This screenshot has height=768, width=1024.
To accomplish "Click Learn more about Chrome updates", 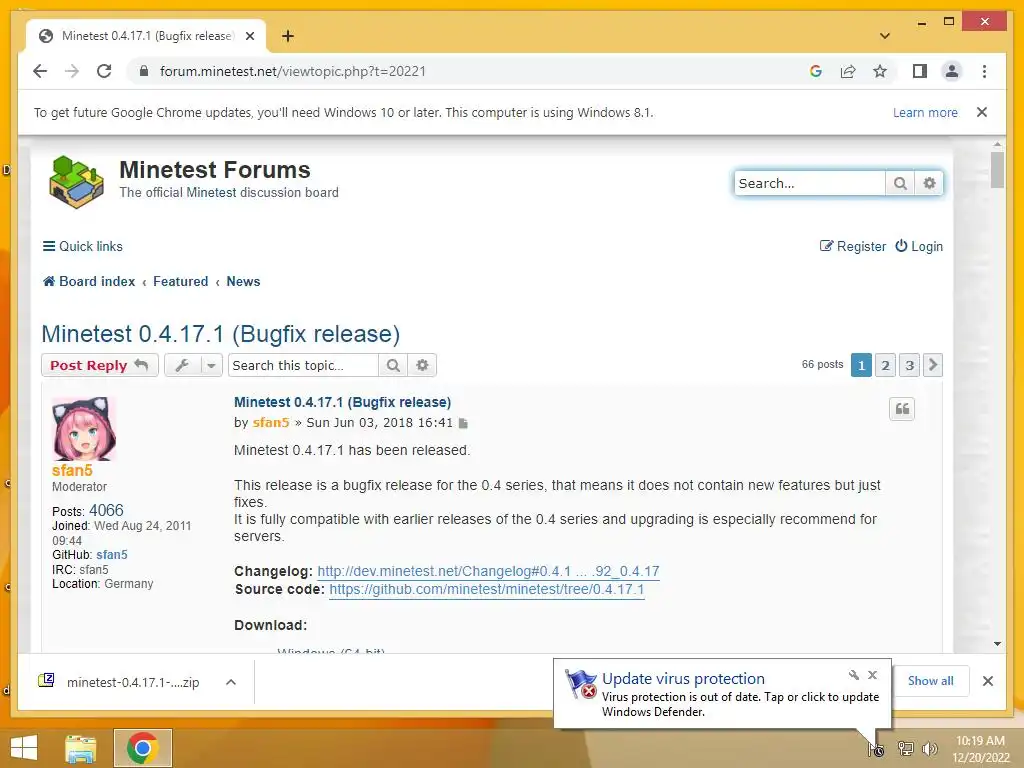I will point(925,112).
